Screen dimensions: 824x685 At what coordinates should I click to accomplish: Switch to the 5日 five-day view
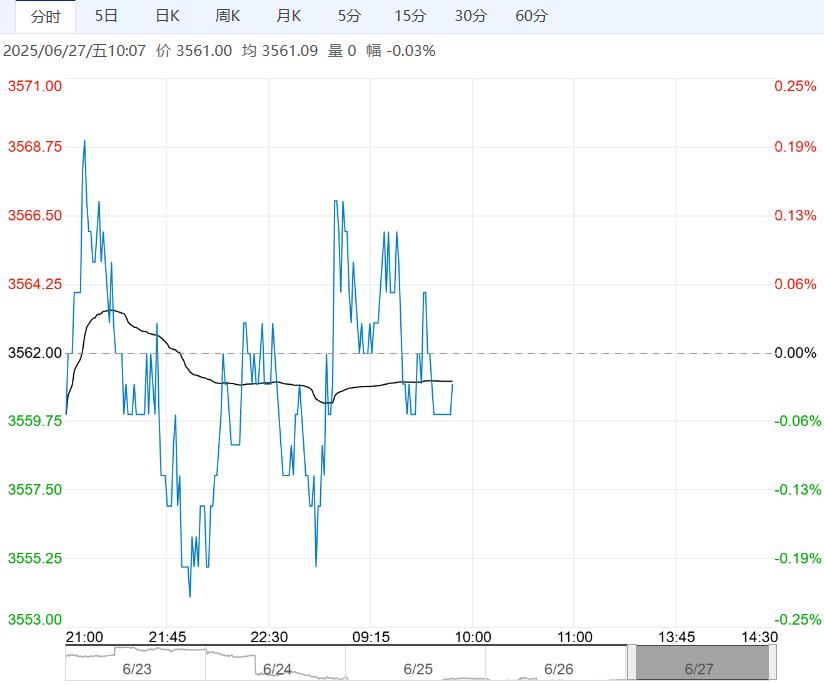106,16
